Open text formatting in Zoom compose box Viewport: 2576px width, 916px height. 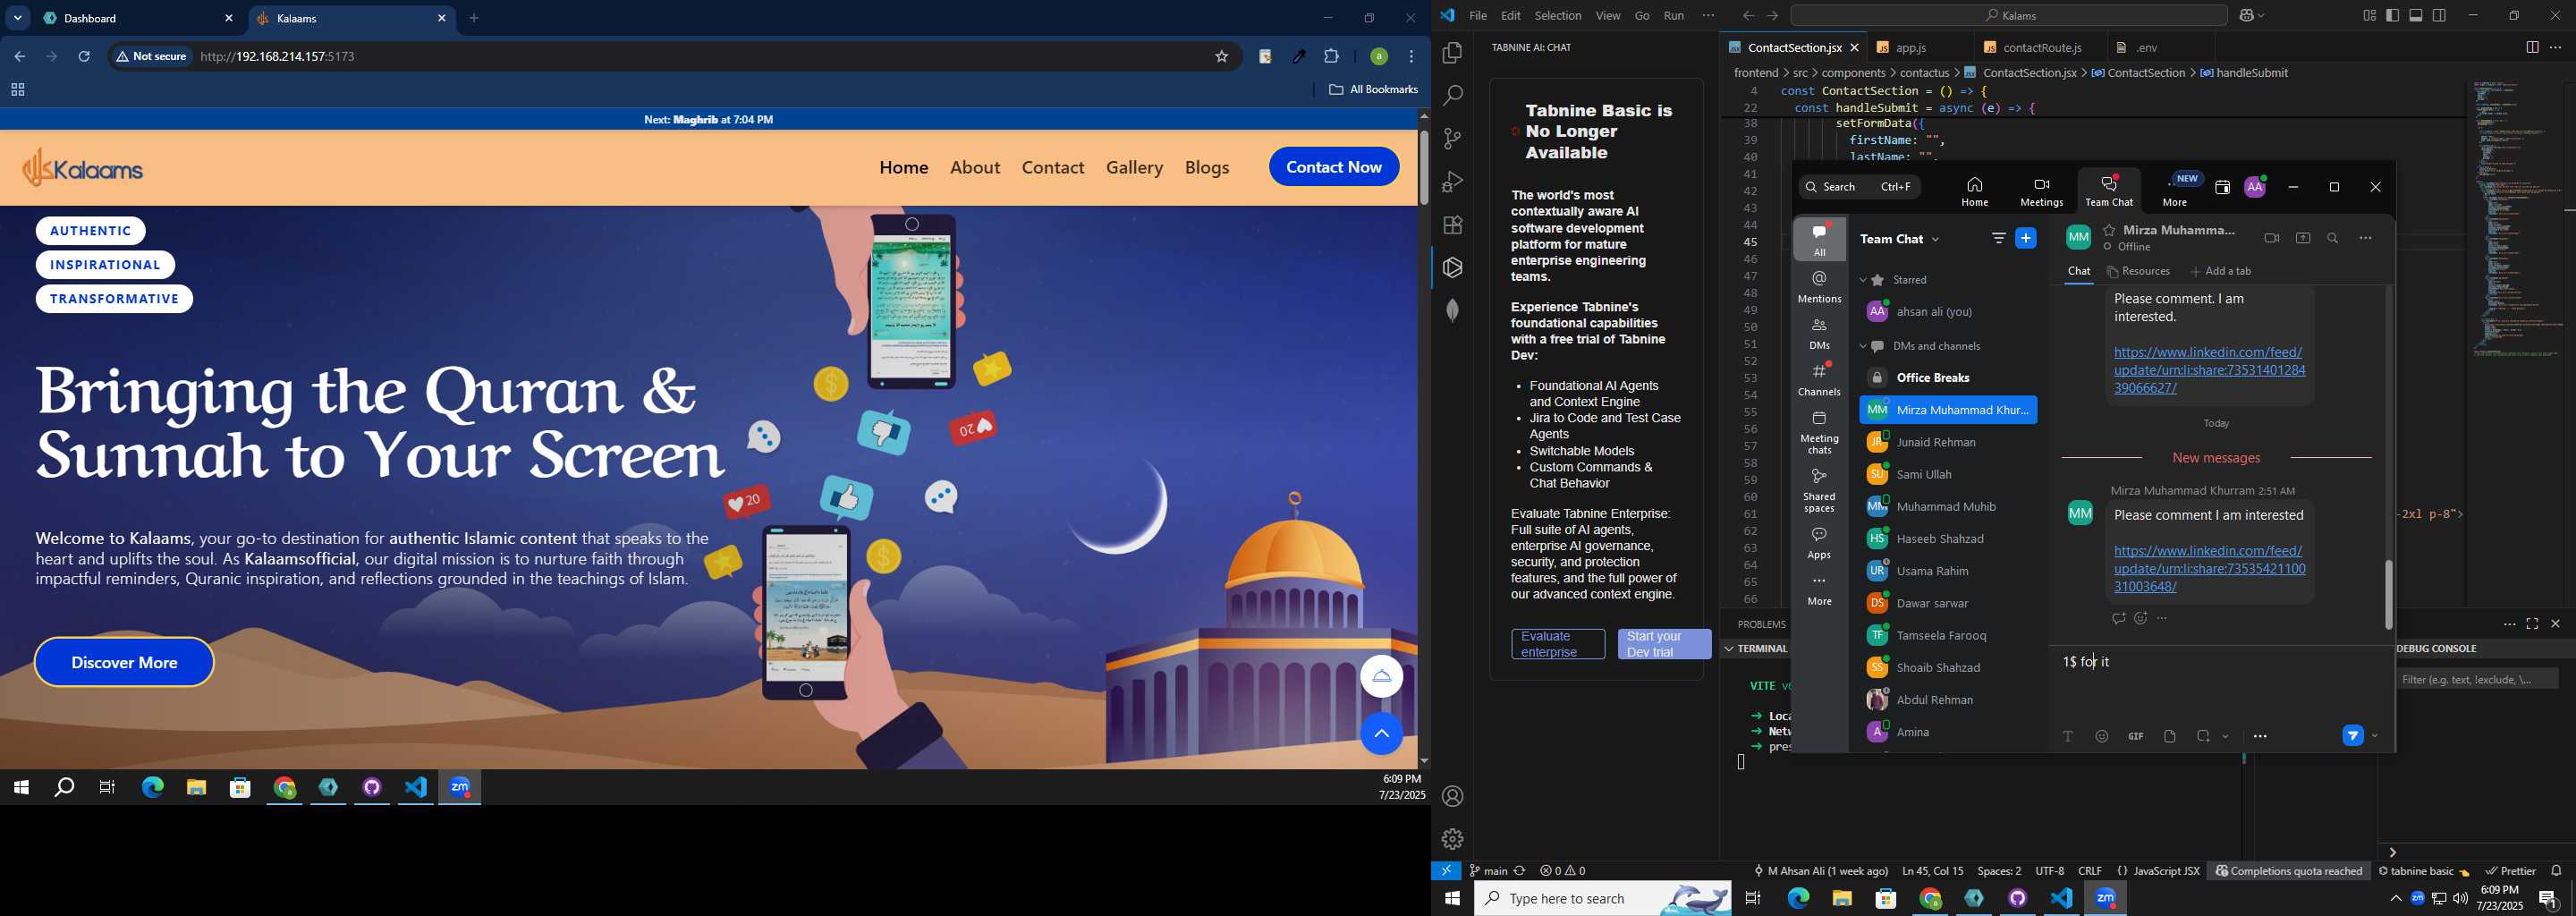click(x=2067, y=737)
